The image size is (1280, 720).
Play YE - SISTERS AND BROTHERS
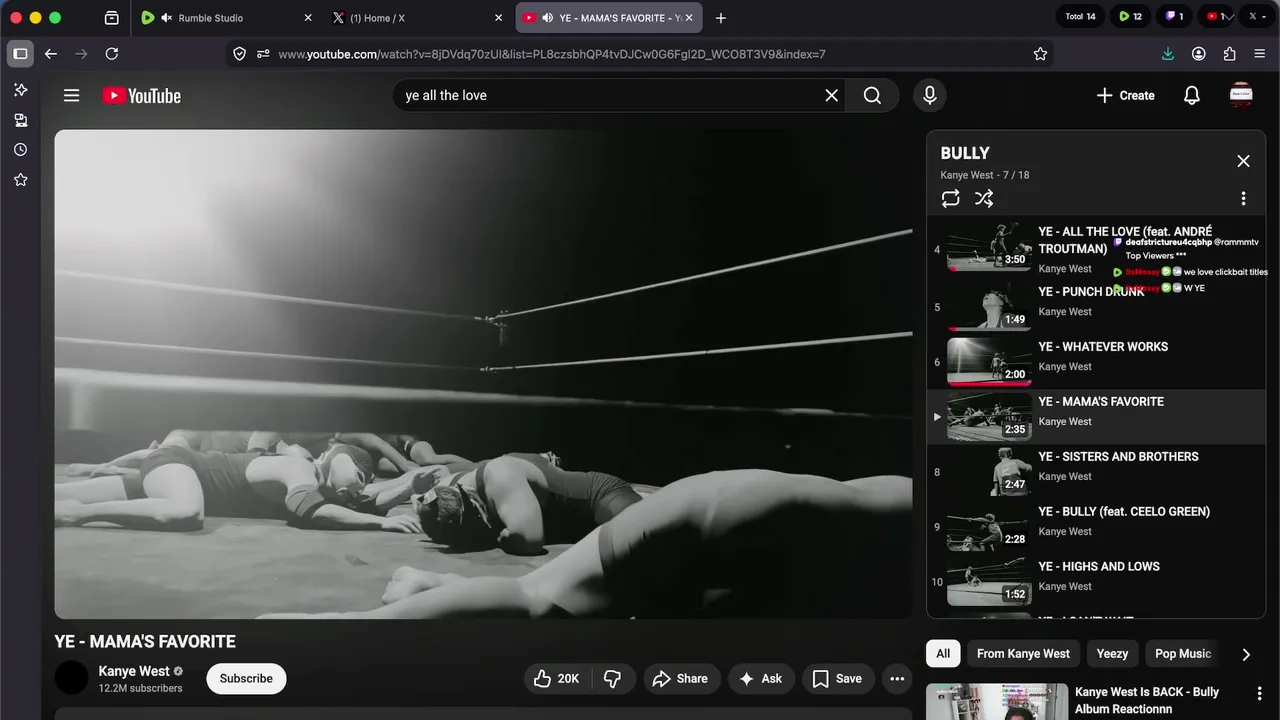[1096, 472]
